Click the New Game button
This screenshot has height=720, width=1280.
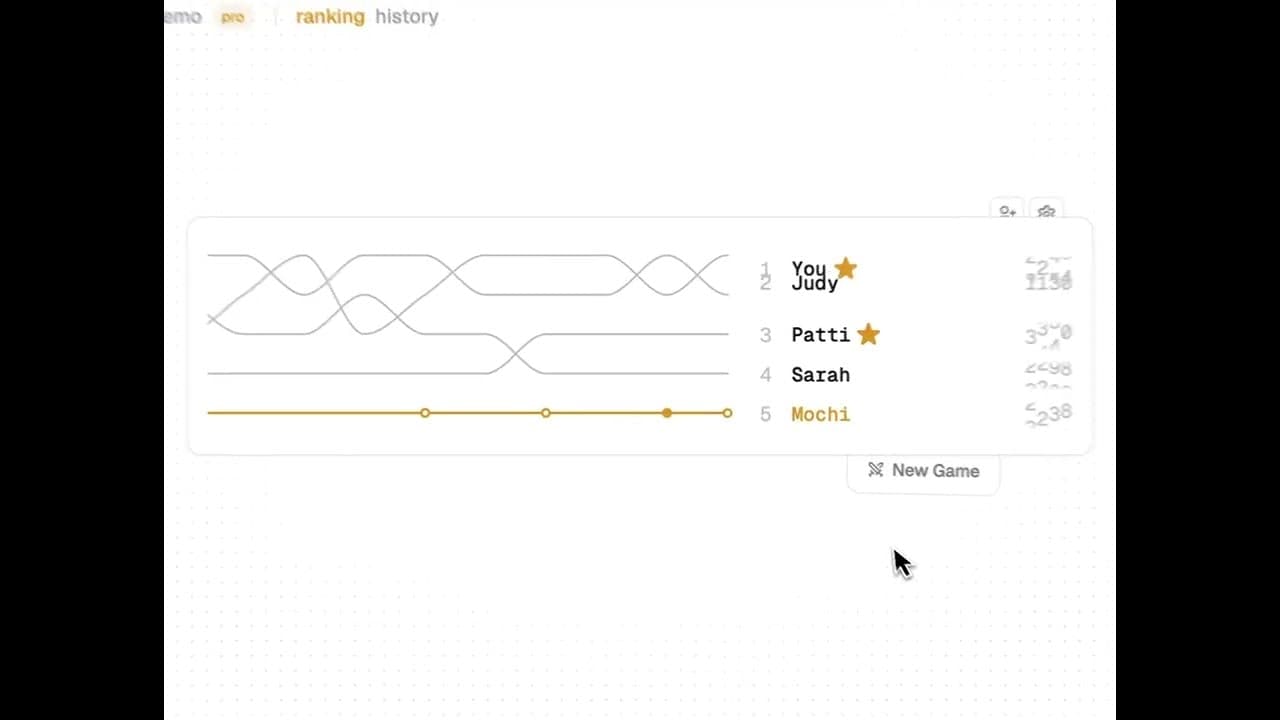point(922,470)
